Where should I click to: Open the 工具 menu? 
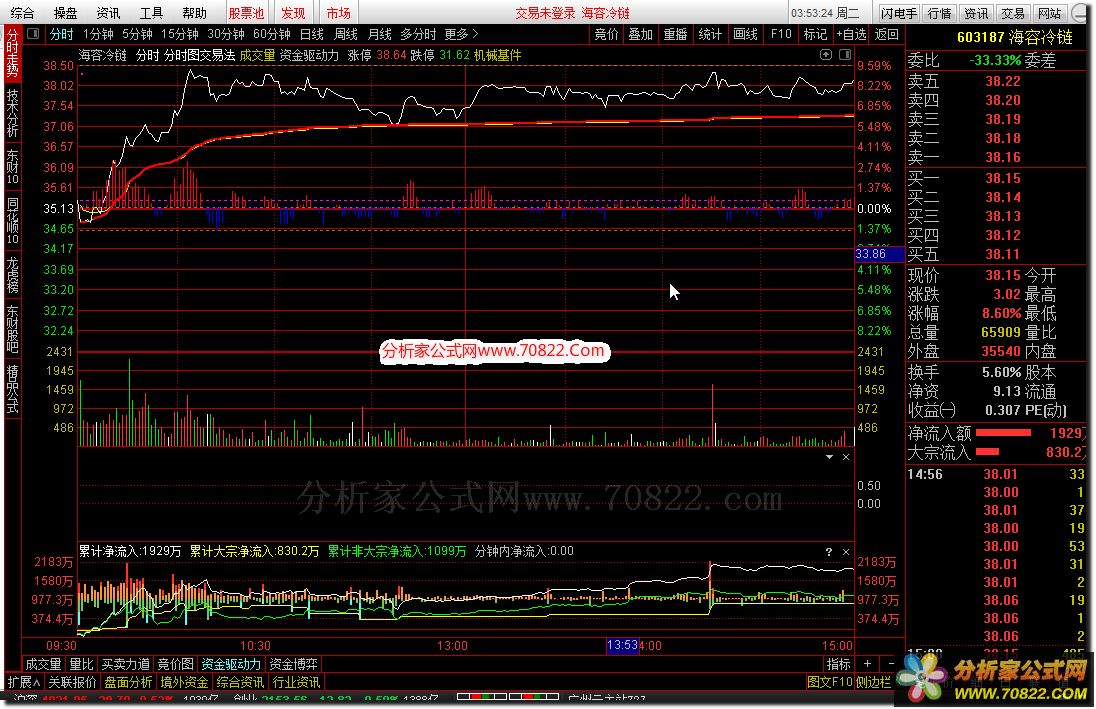click(x=151, y=13)
